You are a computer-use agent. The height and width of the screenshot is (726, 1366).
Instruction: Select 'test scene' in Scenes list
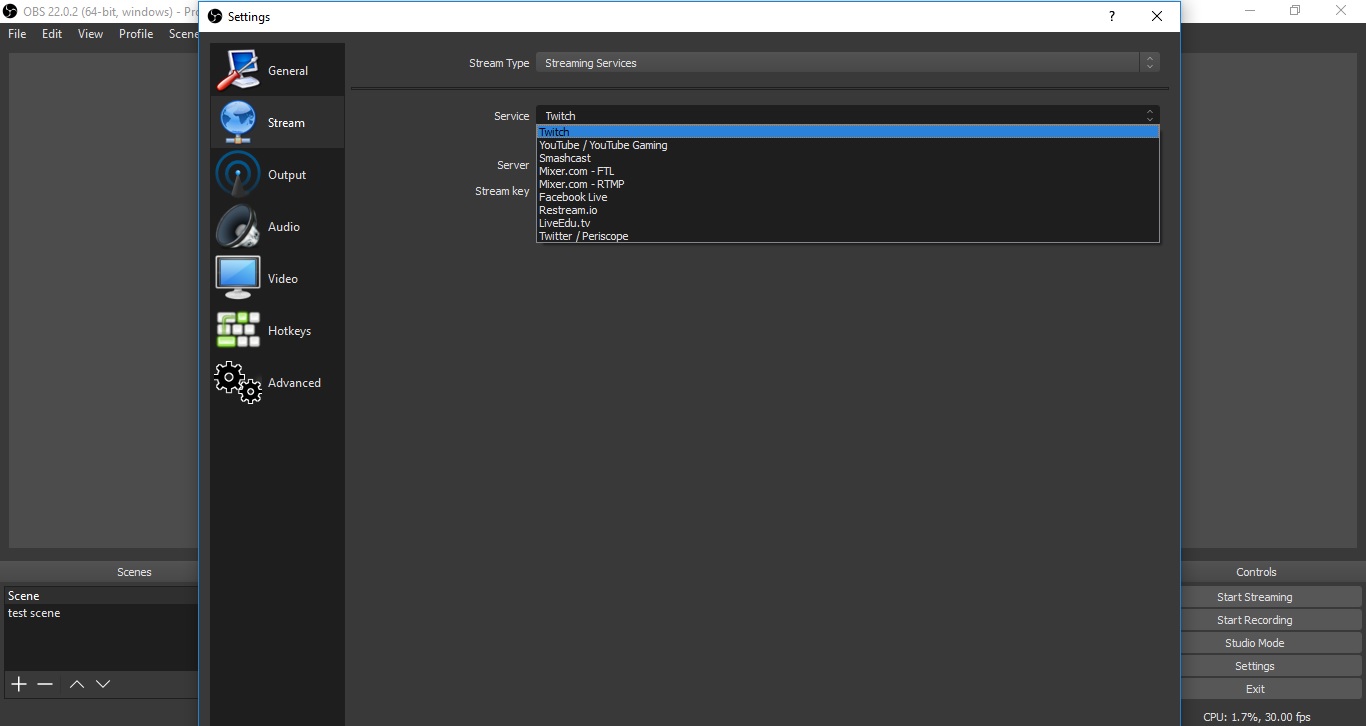tap(100, 613)
